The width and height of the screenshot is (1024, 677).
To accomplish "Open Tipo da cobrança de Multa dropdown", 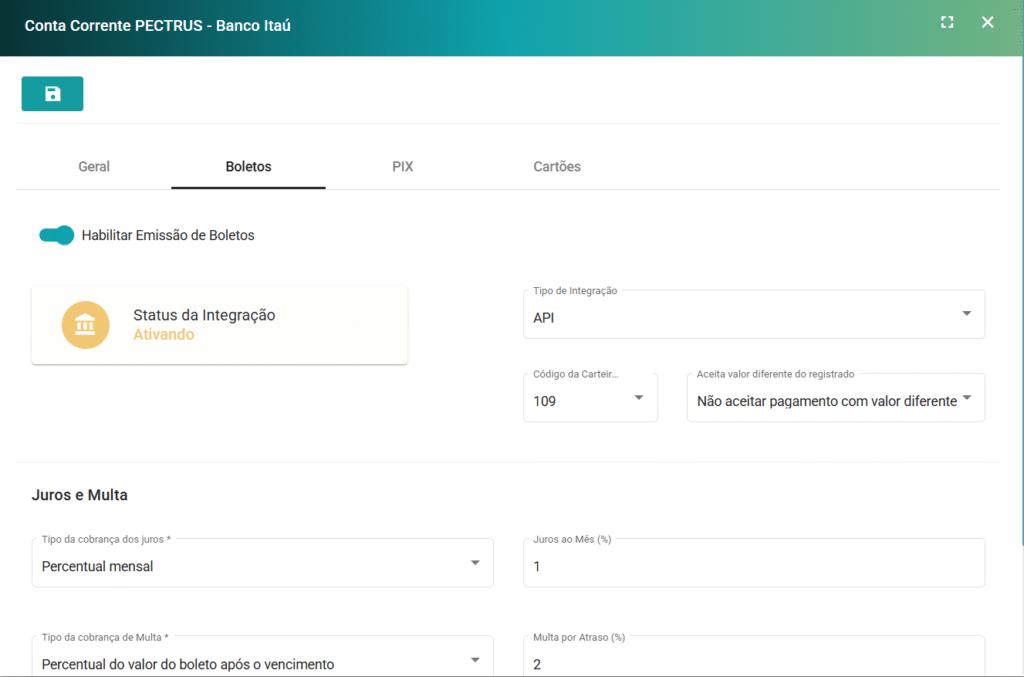I will [262, 663].
